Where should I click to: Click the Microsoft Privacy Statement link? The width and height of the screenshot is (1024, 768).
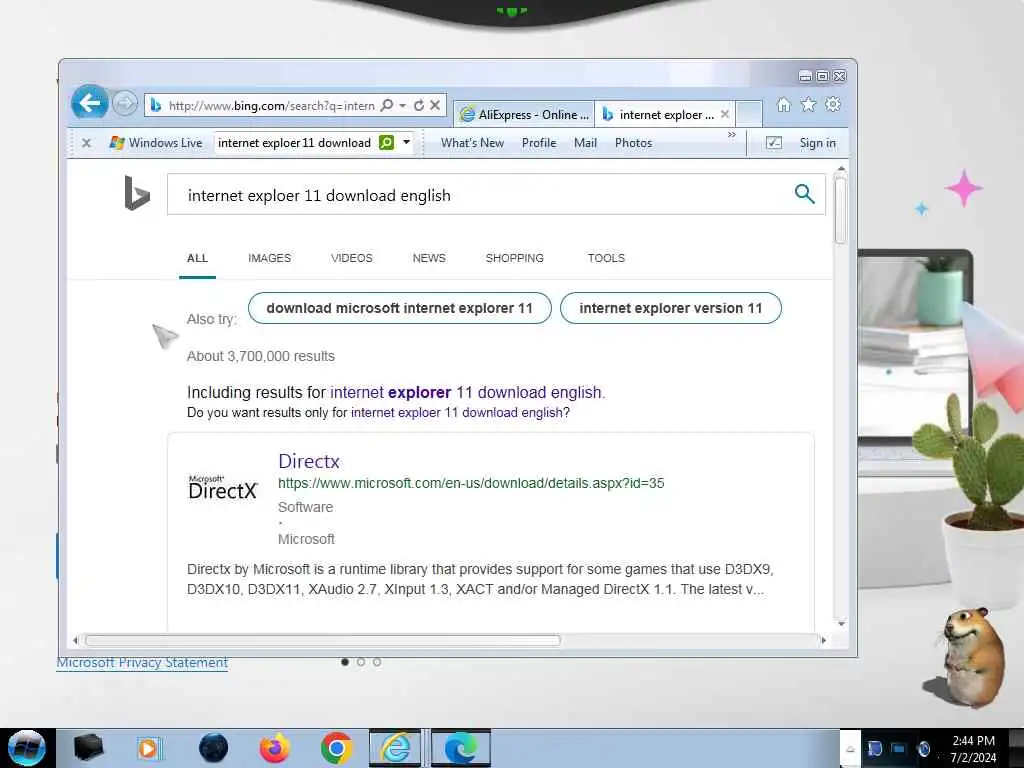click(142, 663)
